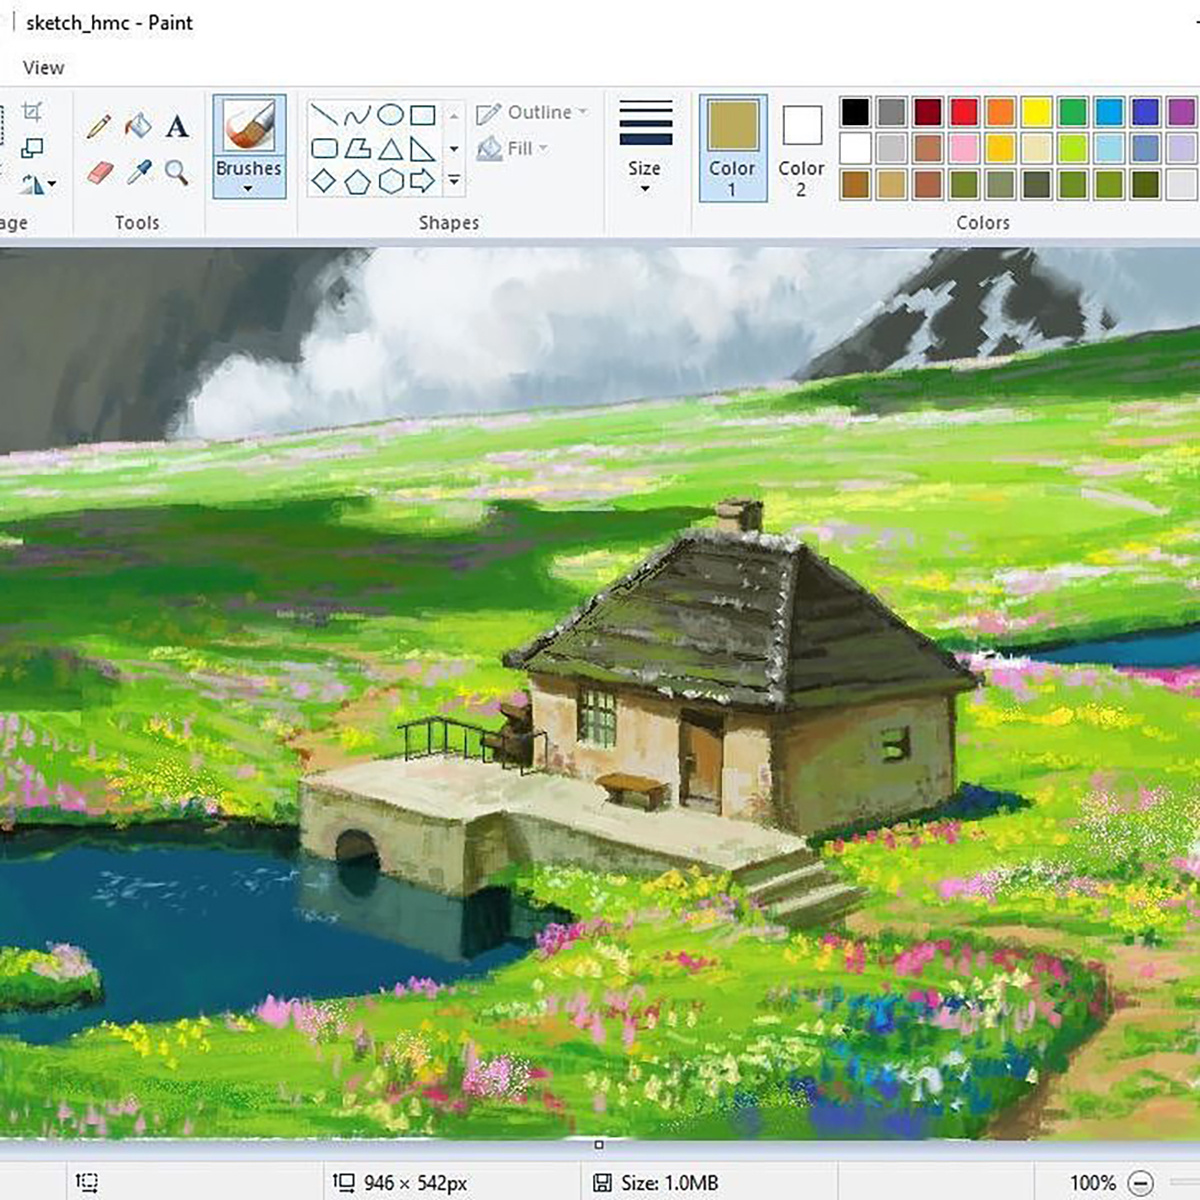This screenshot has height=1200, width=1200.
Task: Pick the white swatch in the color palette
Action: pos(855,148)
